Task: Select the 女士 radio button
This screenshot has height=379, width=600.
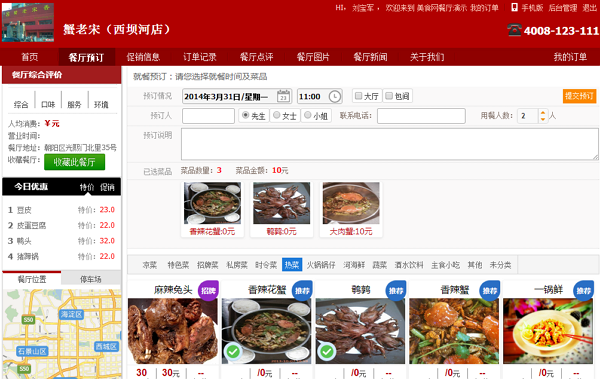Action: pos(277,115)
